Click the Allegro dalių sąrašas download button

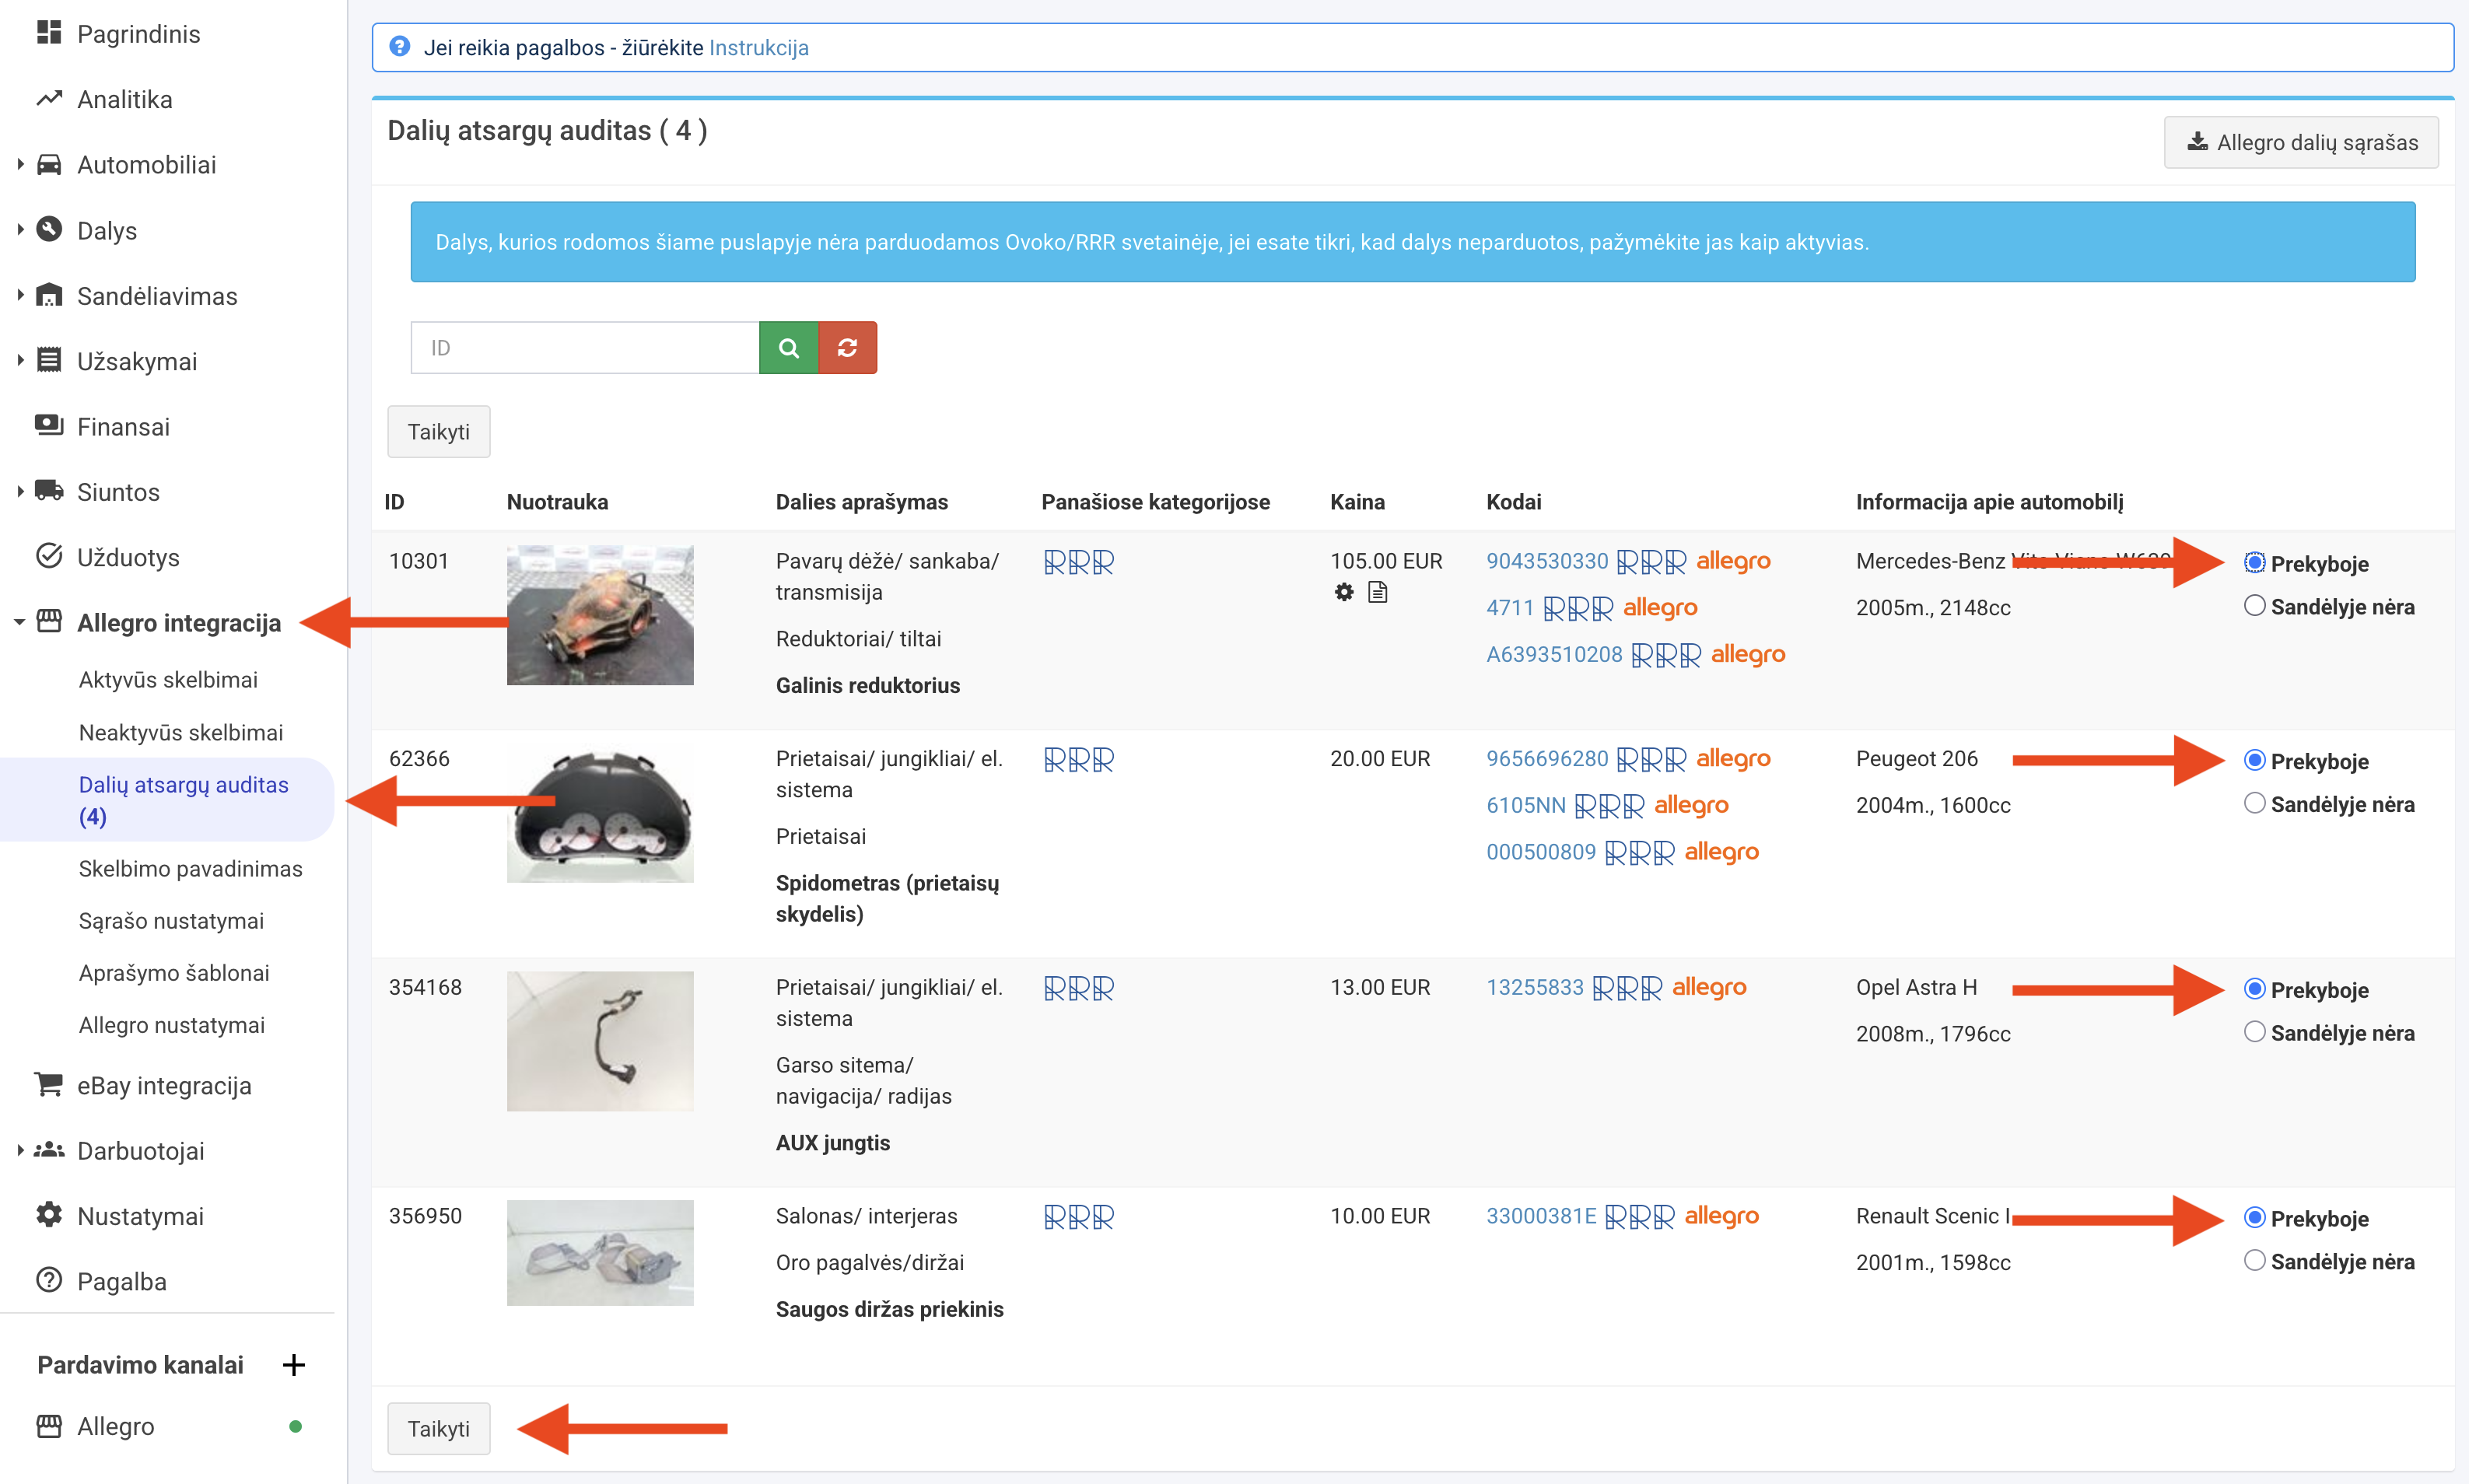(x=2301, y=142)
